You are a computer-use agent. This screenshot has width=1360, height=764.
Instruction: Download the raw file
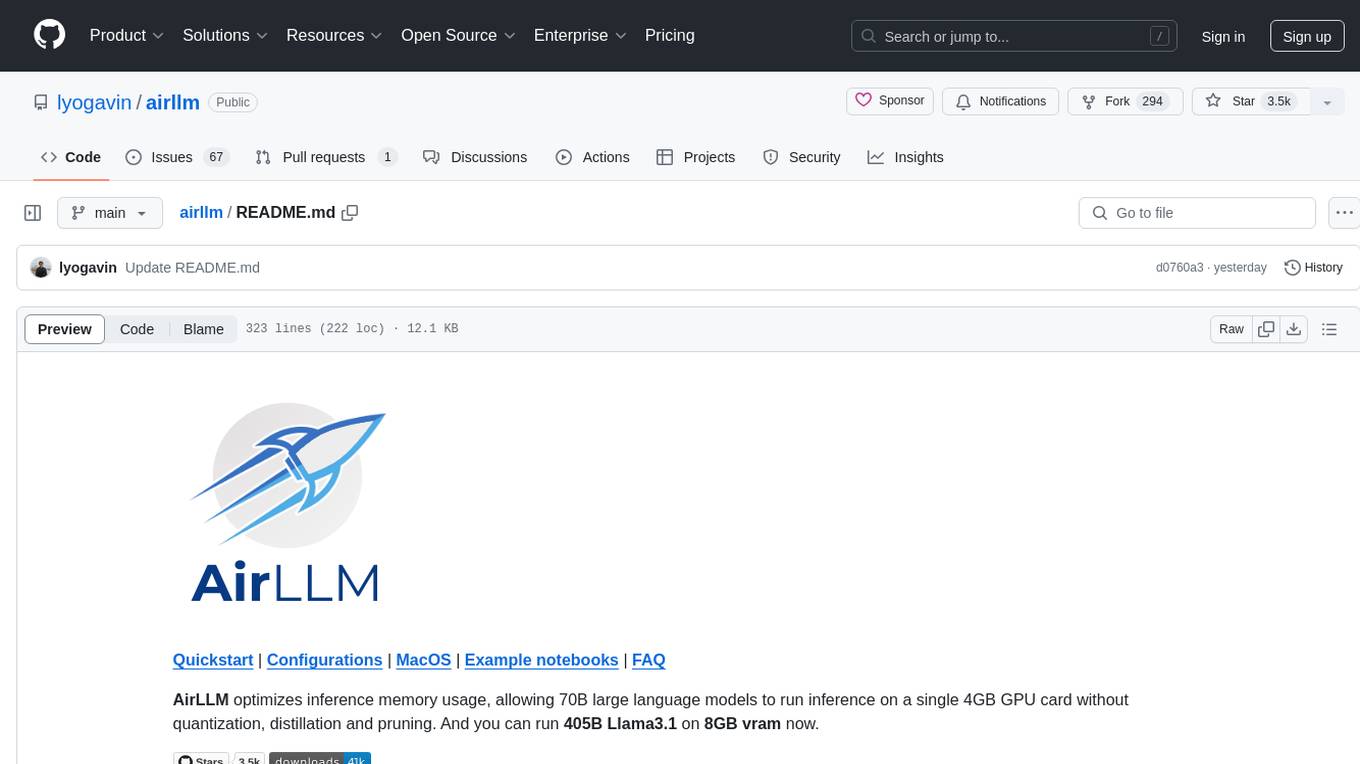point(1294,329)
